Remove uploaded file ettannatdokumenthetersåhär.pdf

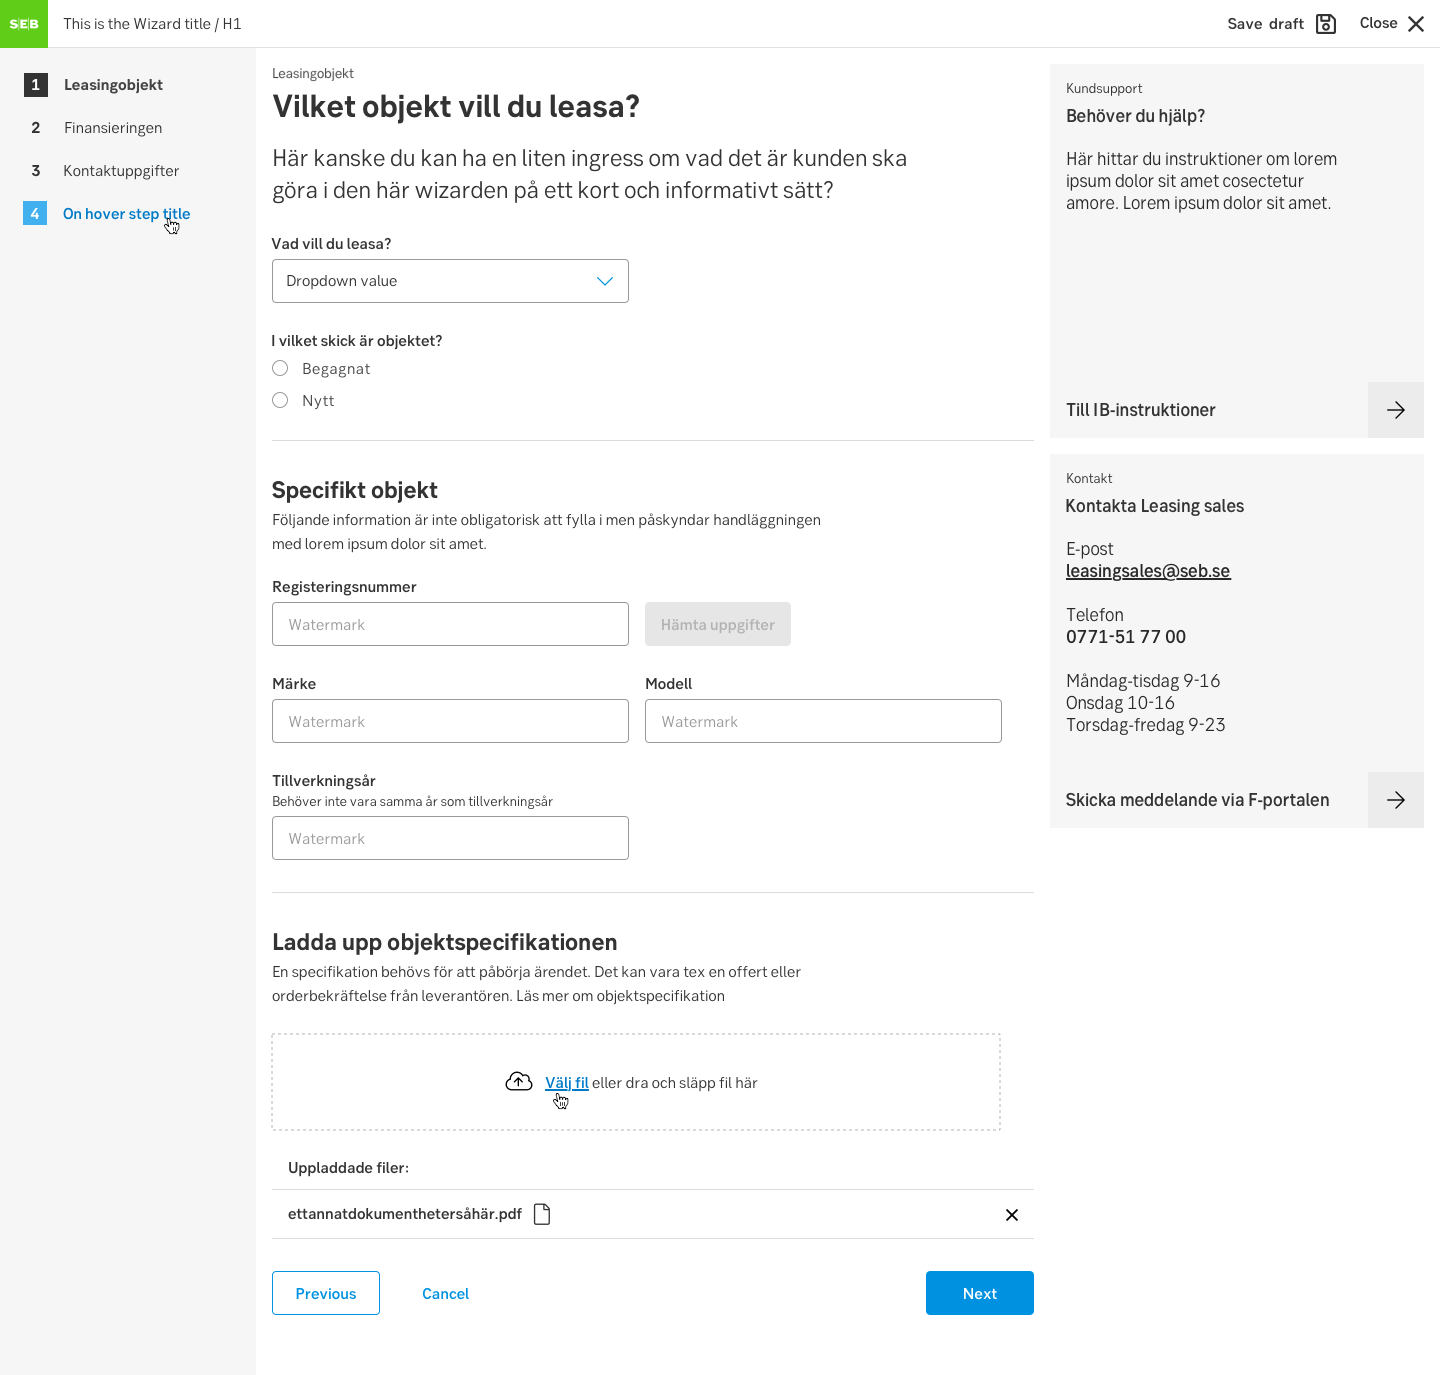pyautogui.click(x=1011, y=1215)
